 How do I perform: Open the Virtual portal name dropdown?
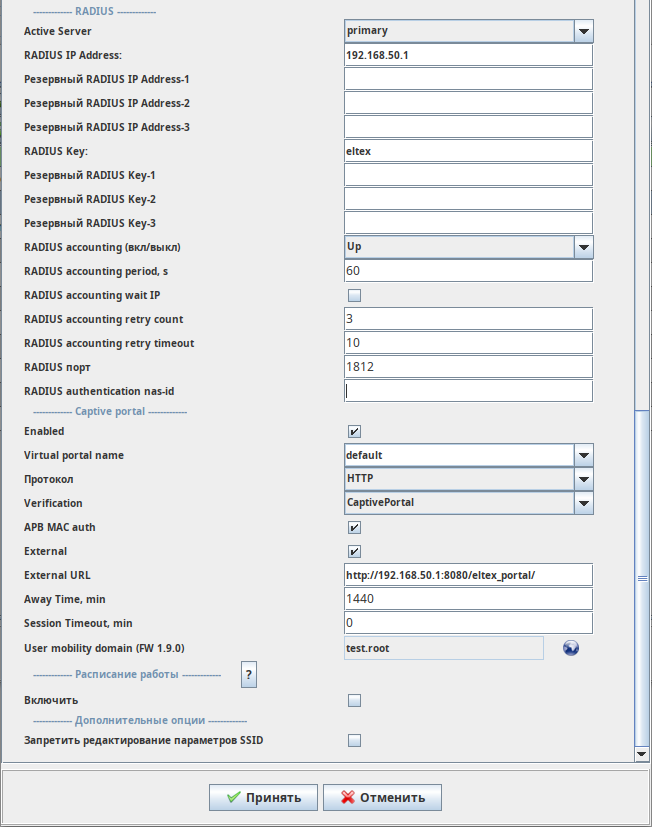point(584,456)
